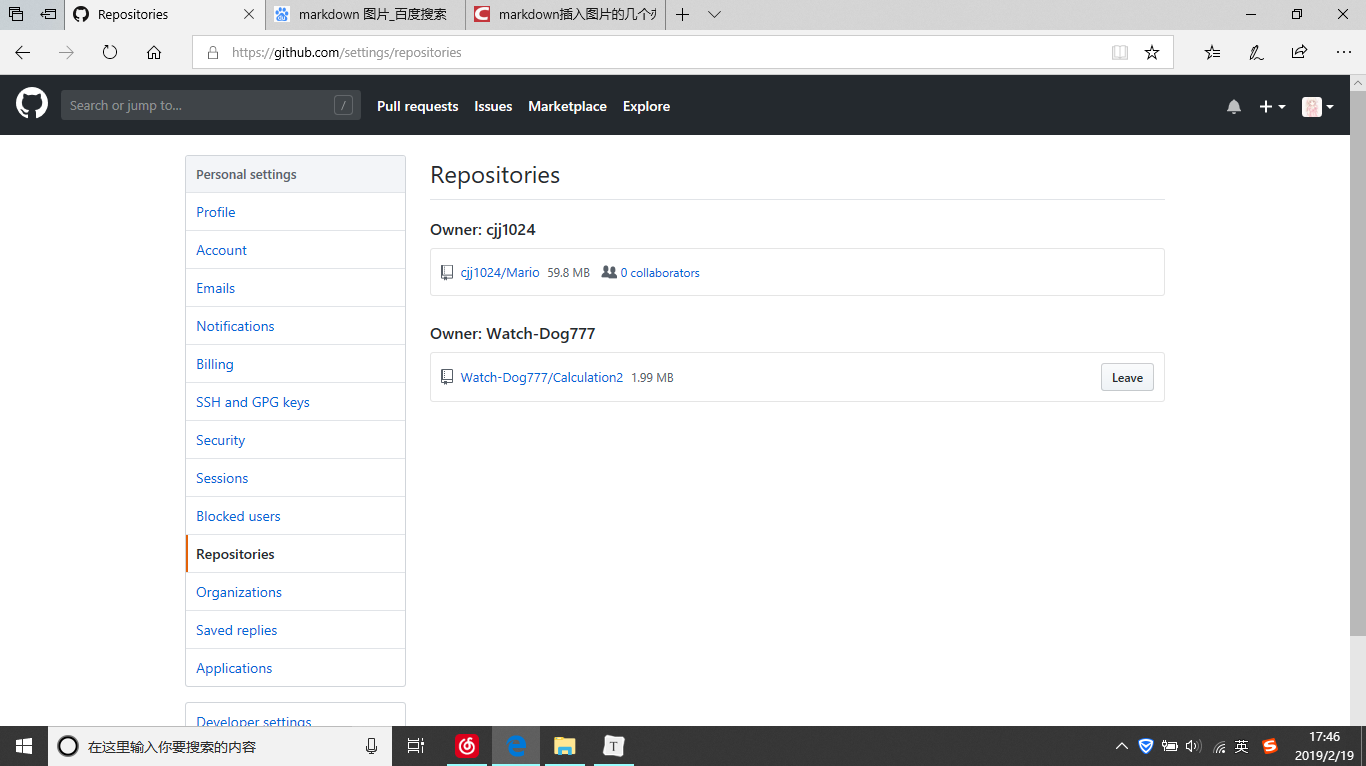Click the GitHub octocat logo

click(x=31, y=104)
